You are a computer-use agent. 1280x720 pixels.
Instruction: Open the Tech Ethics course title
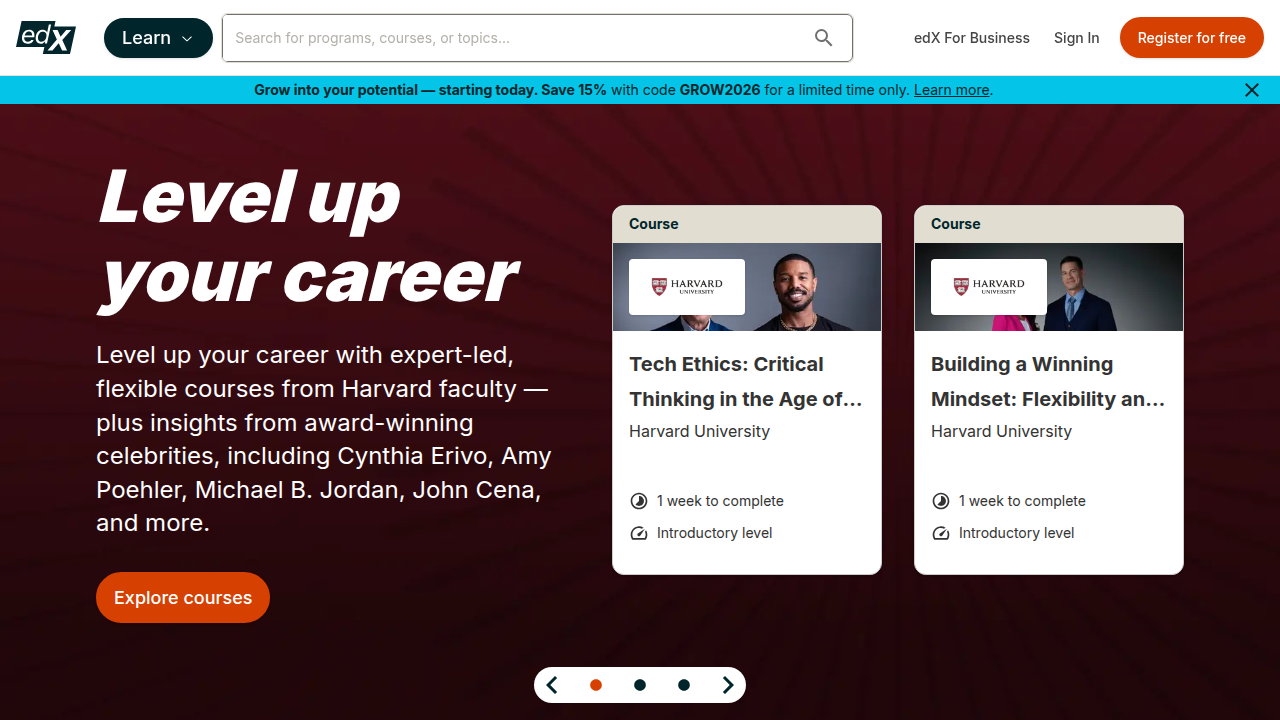tap(746, 382)
